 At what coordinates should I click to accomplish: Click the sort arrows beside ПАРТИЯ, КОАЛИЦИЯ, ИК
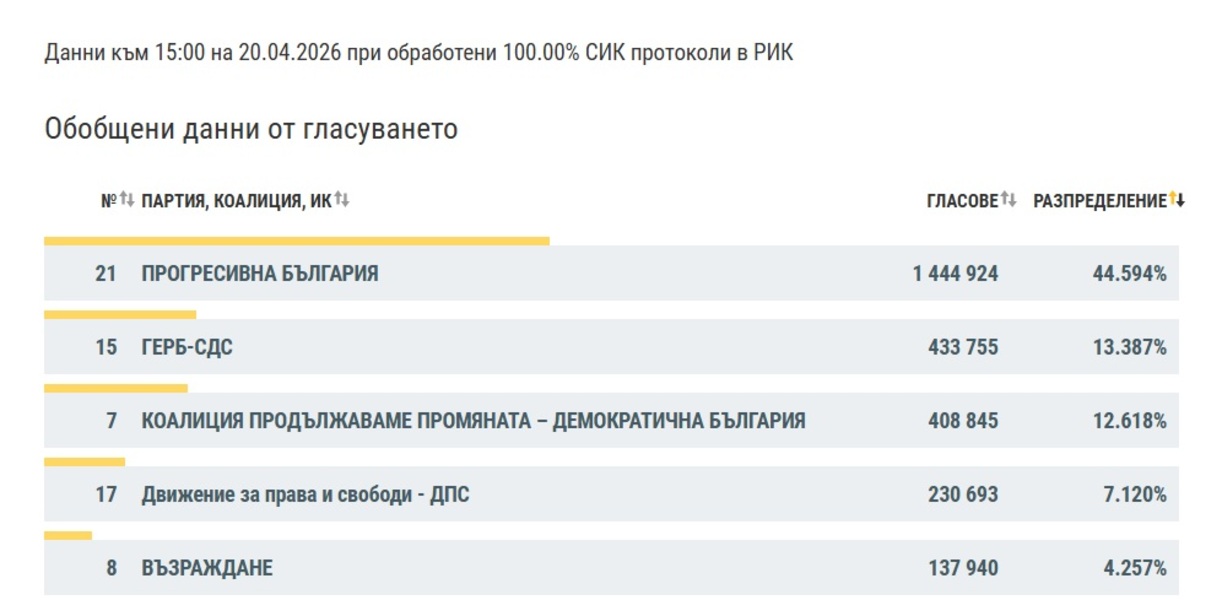point(342,198)
